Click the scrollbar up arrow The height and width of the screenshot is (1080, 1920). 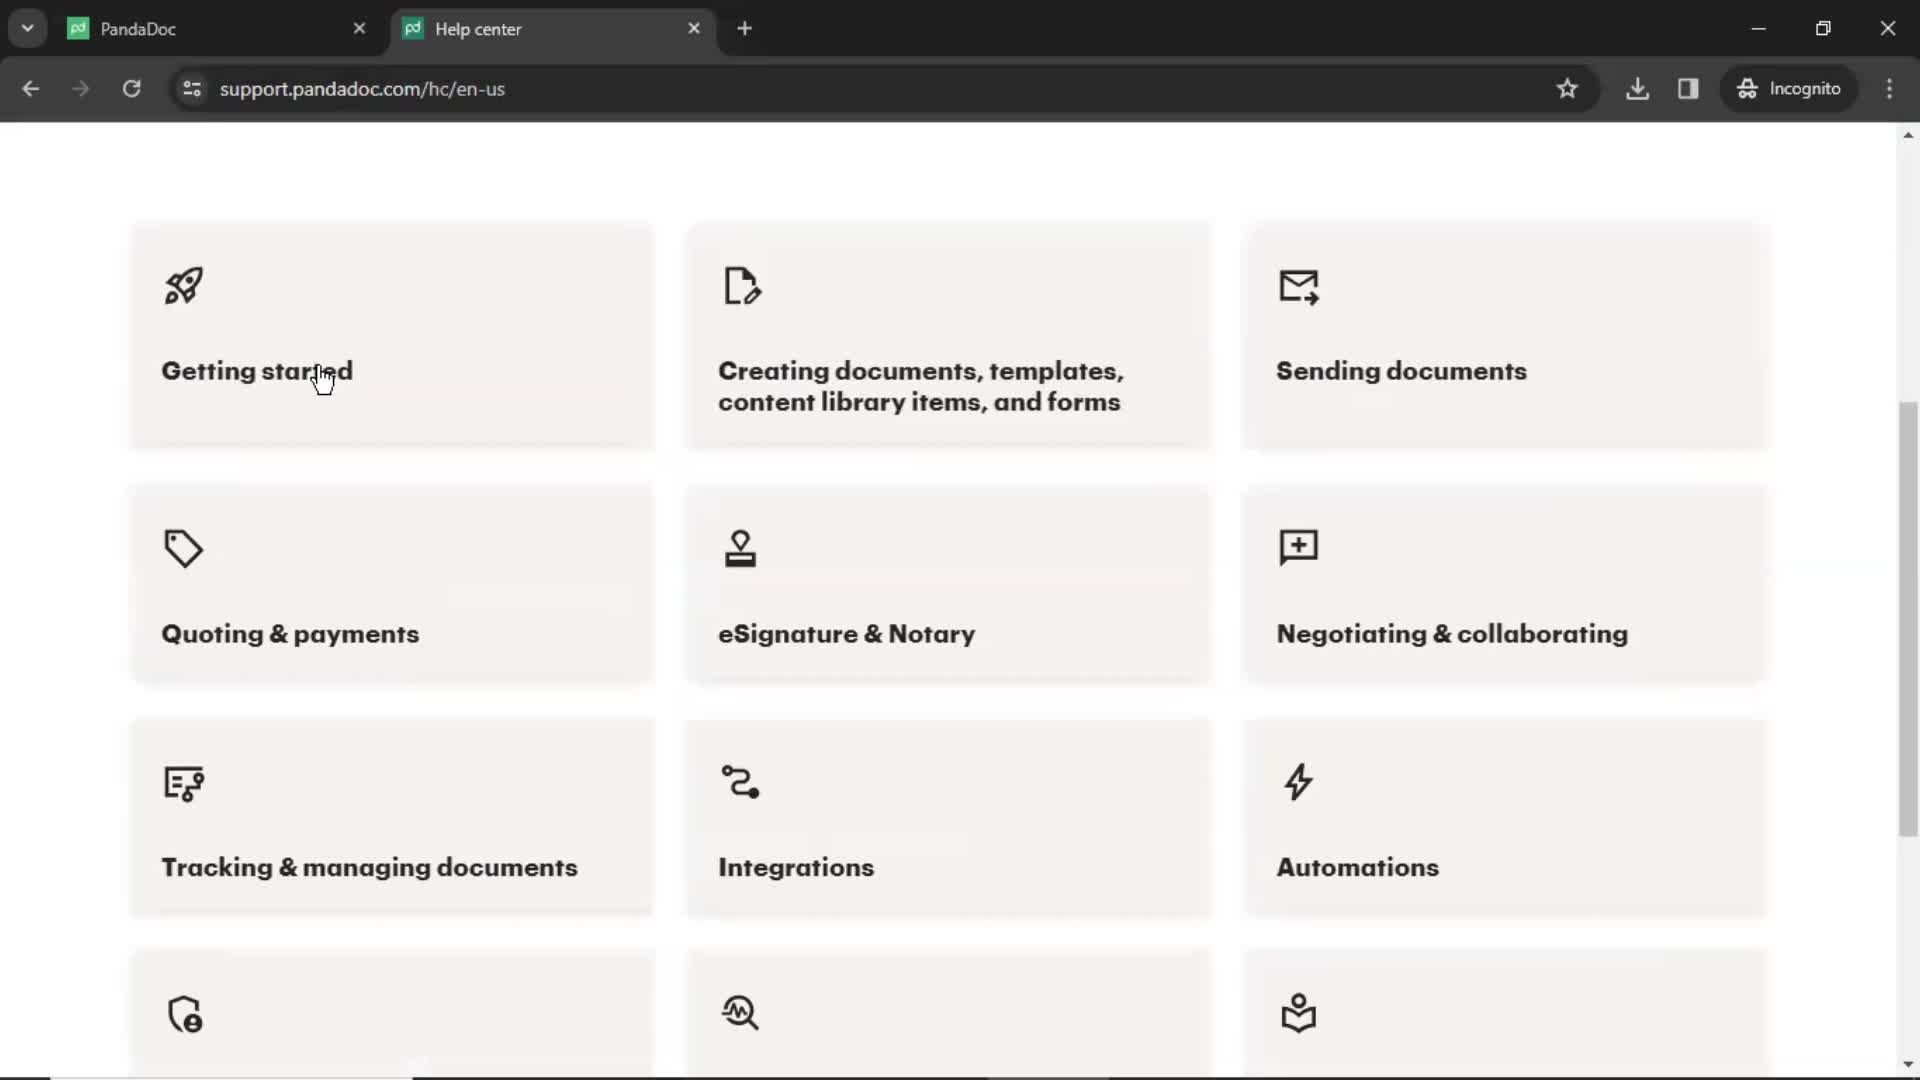click(x=1908, y=135)
